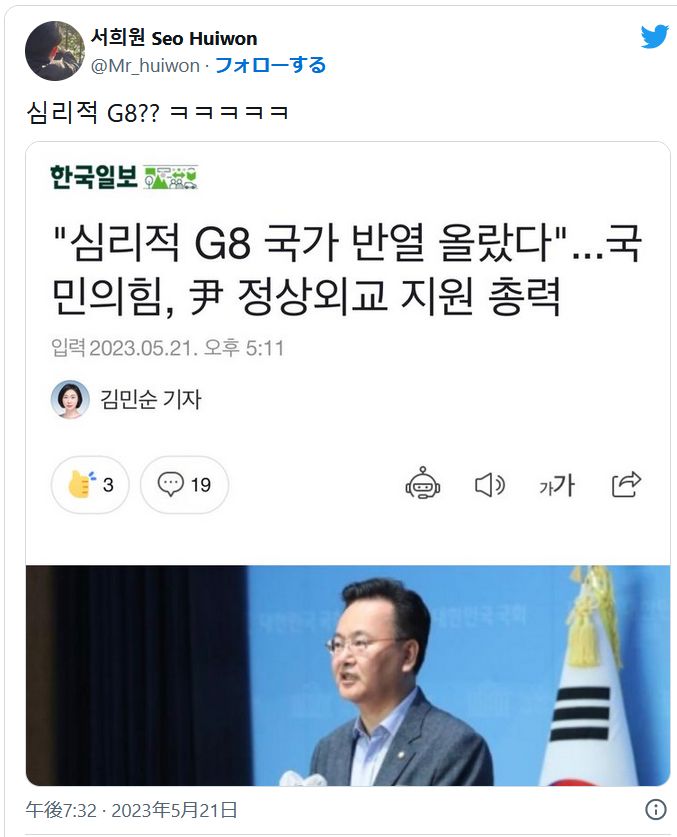This screenshot has height=837, width=677.
Task: Click the フォローする follow link
Action: (270, 65)
